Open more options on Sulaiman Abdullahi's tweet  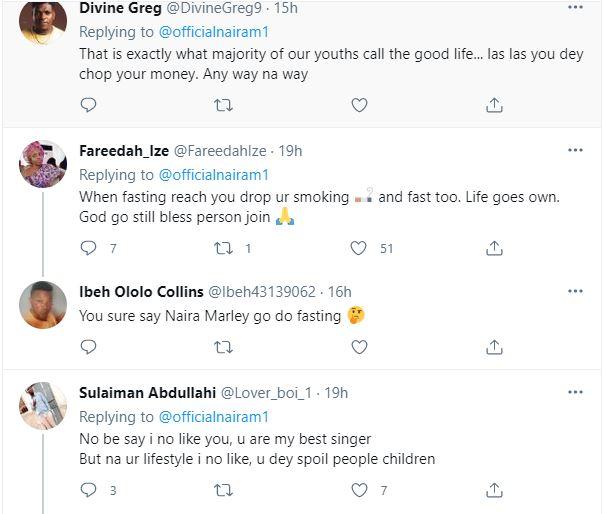point(575,393)
